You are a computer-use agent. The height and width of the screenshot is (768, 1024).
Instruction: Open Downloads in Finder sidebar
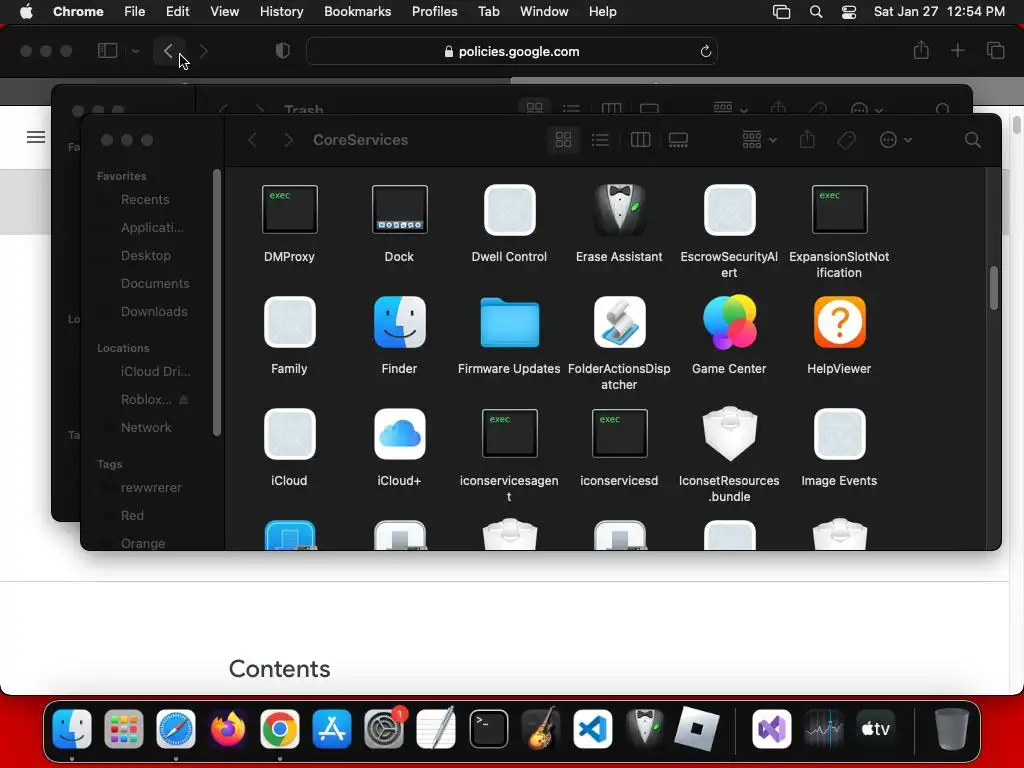click(x=154, y=312)
